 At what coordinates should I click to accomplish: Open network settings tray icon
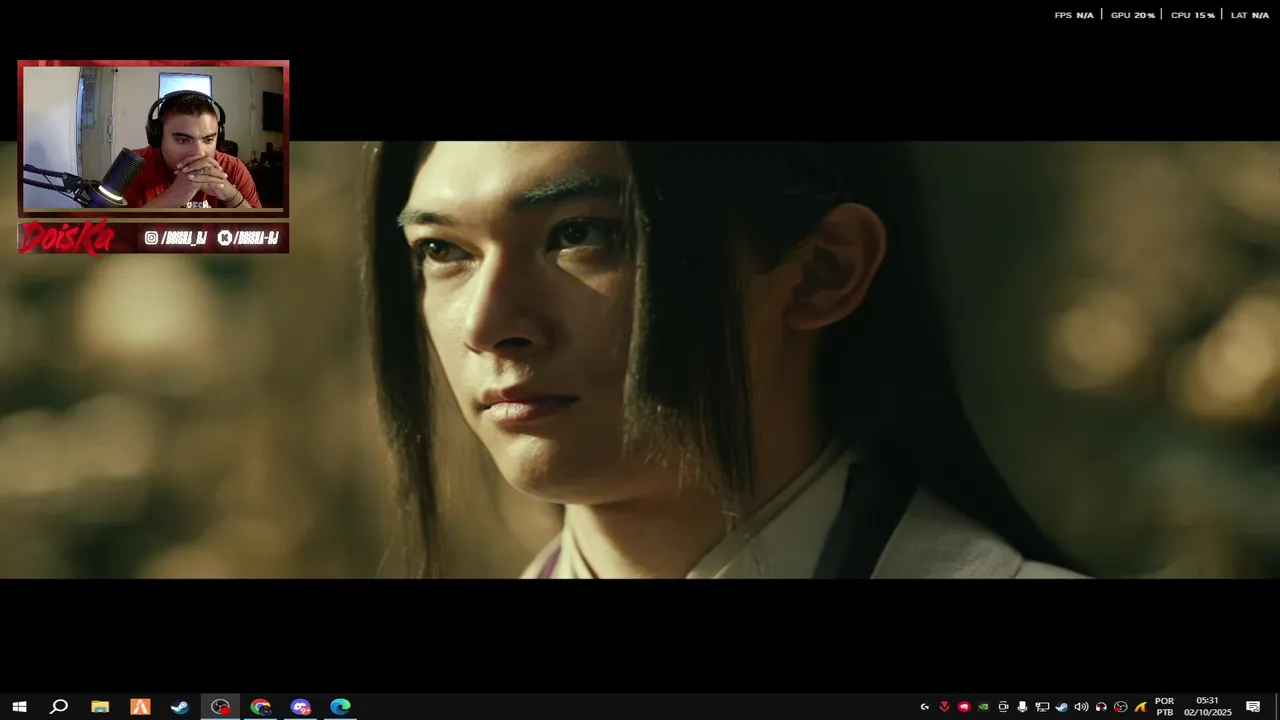(x=1042, y=707)
